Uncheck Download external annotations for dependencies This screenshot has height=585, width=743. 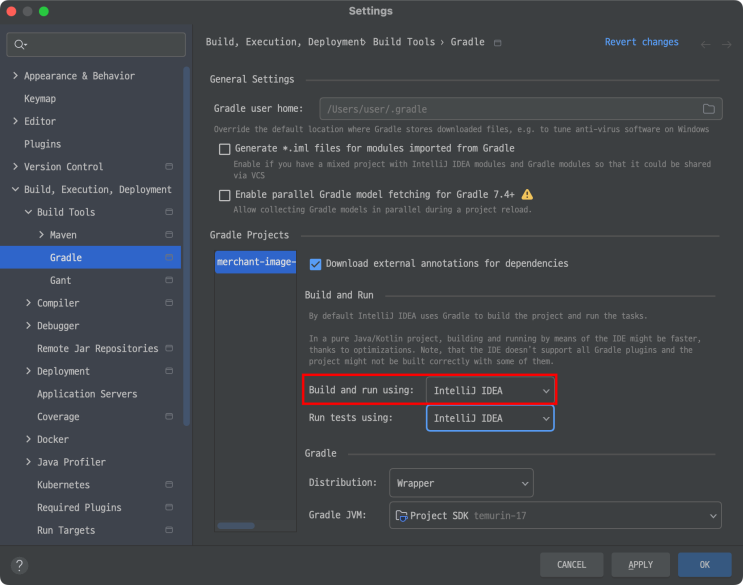(x=315, y=264)
